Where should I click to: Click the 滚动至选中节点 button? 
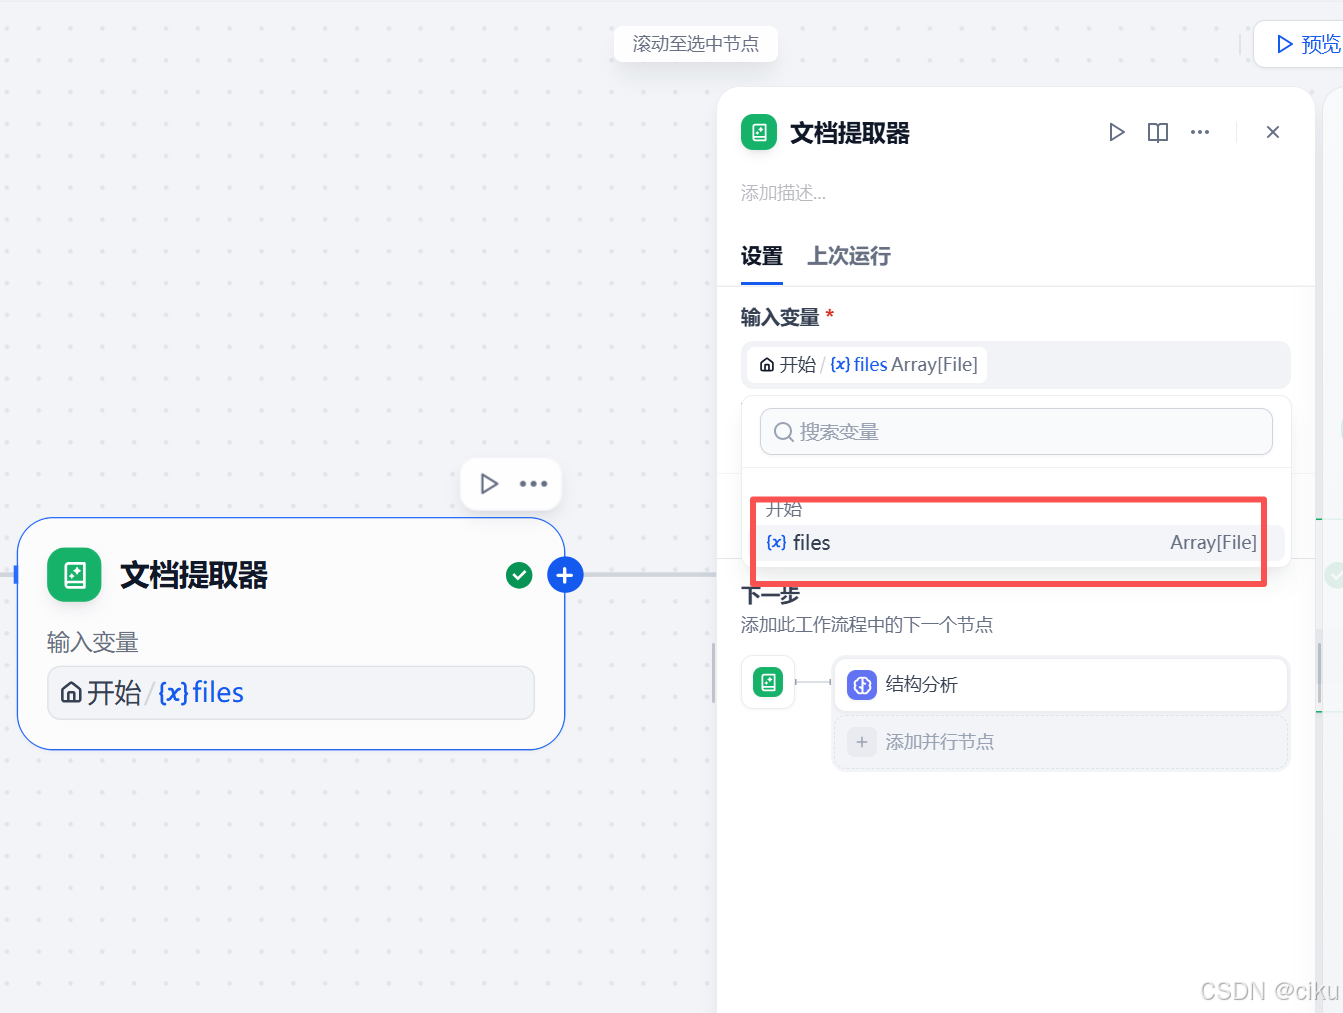pos(695,43)
